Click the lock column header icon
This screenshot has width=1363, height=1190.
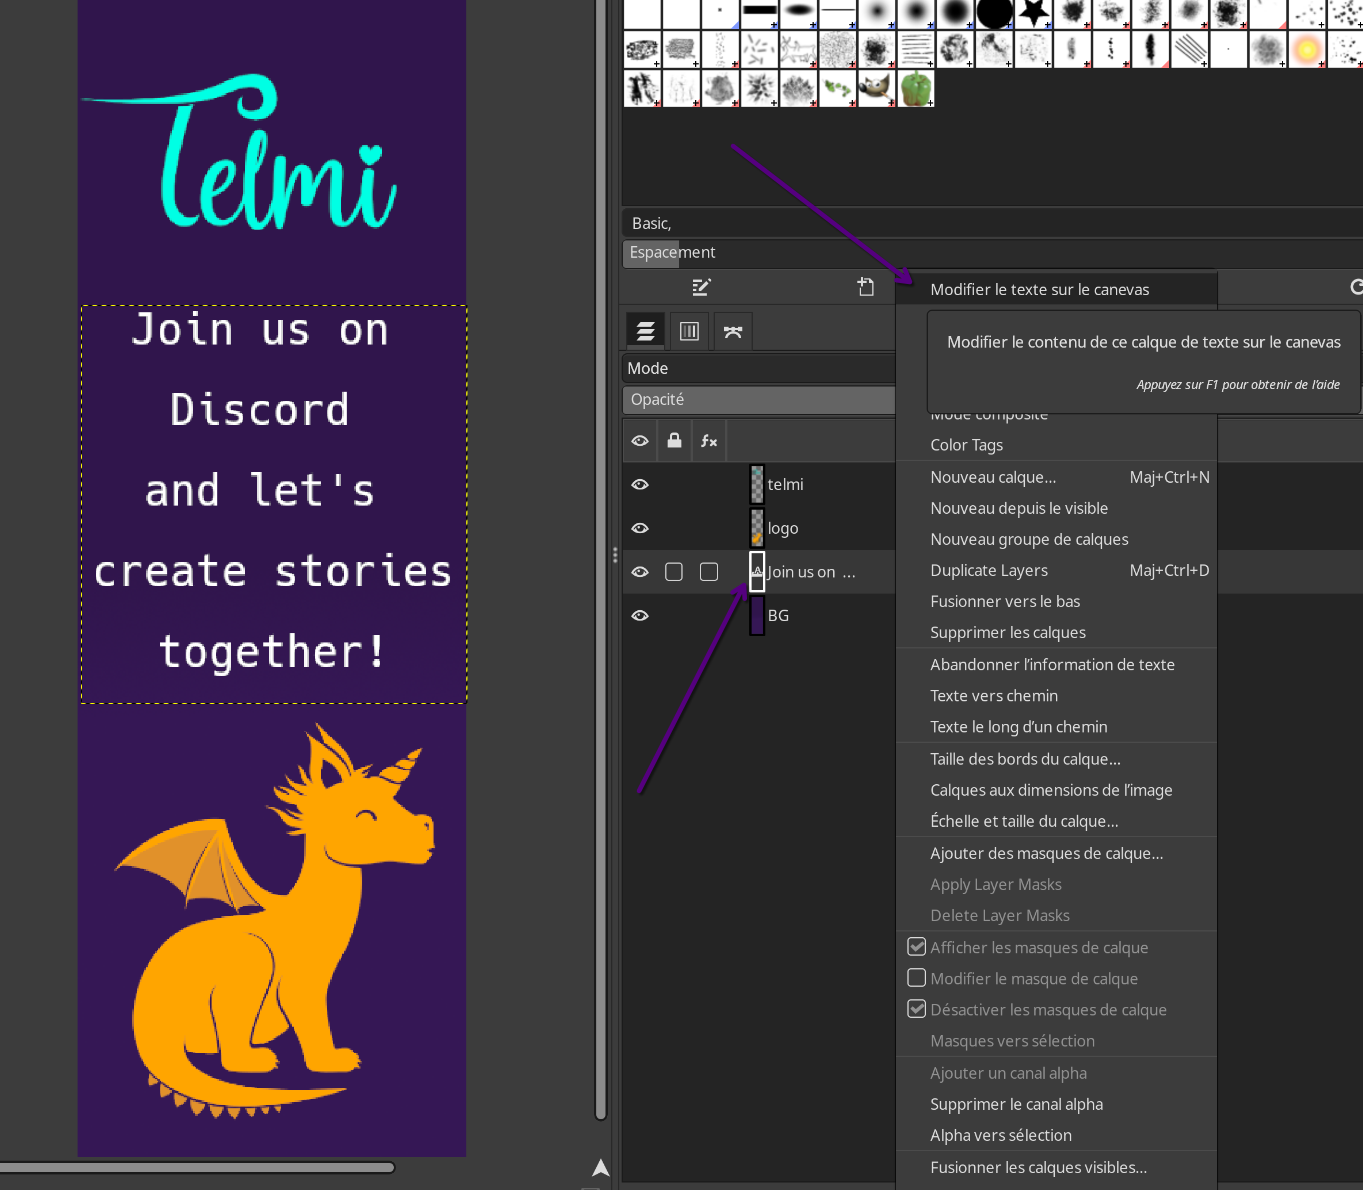[x=675, y=441]
